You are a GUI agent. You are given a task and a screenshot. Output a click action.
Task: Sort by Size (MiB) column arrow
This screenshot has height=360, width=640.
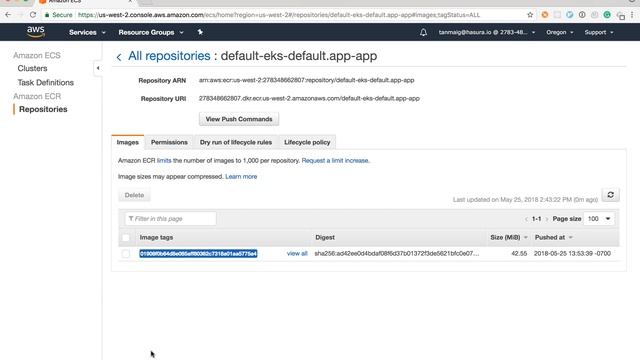526,238
